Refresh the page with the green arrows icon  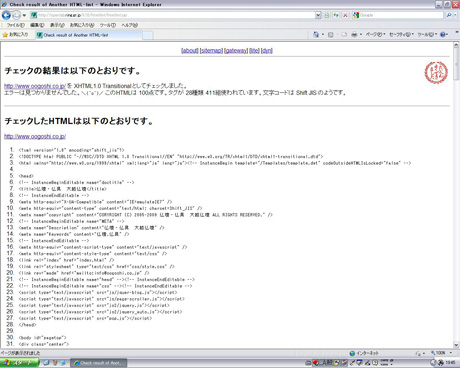coord(336,15)
